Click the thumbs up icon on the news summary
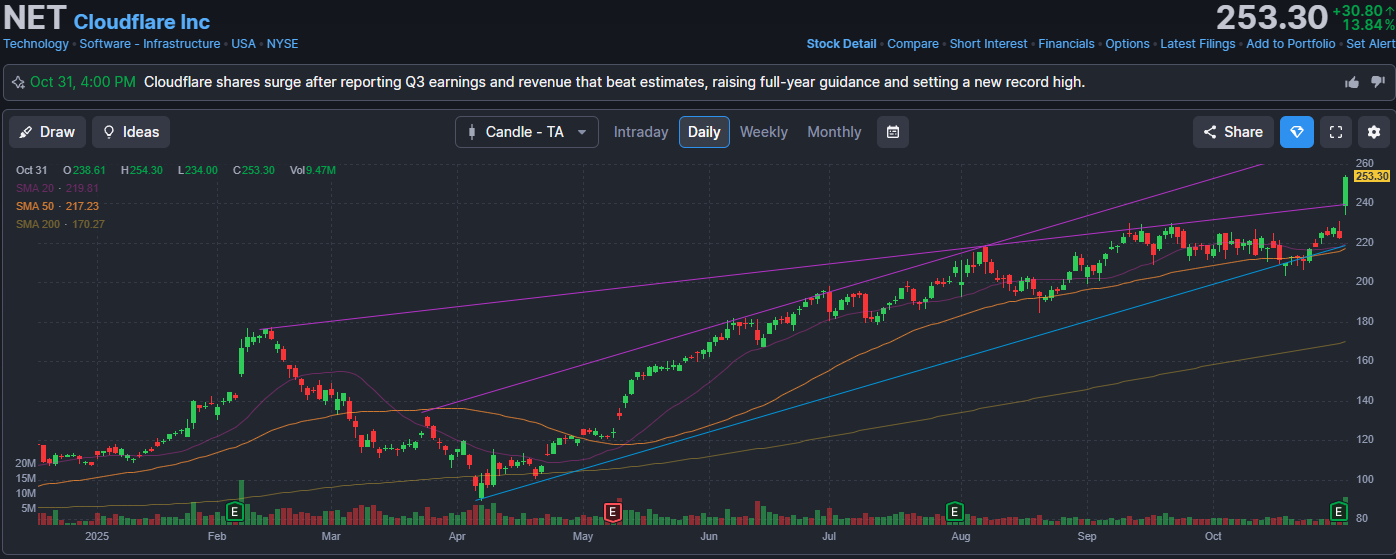 point(1352,82)
